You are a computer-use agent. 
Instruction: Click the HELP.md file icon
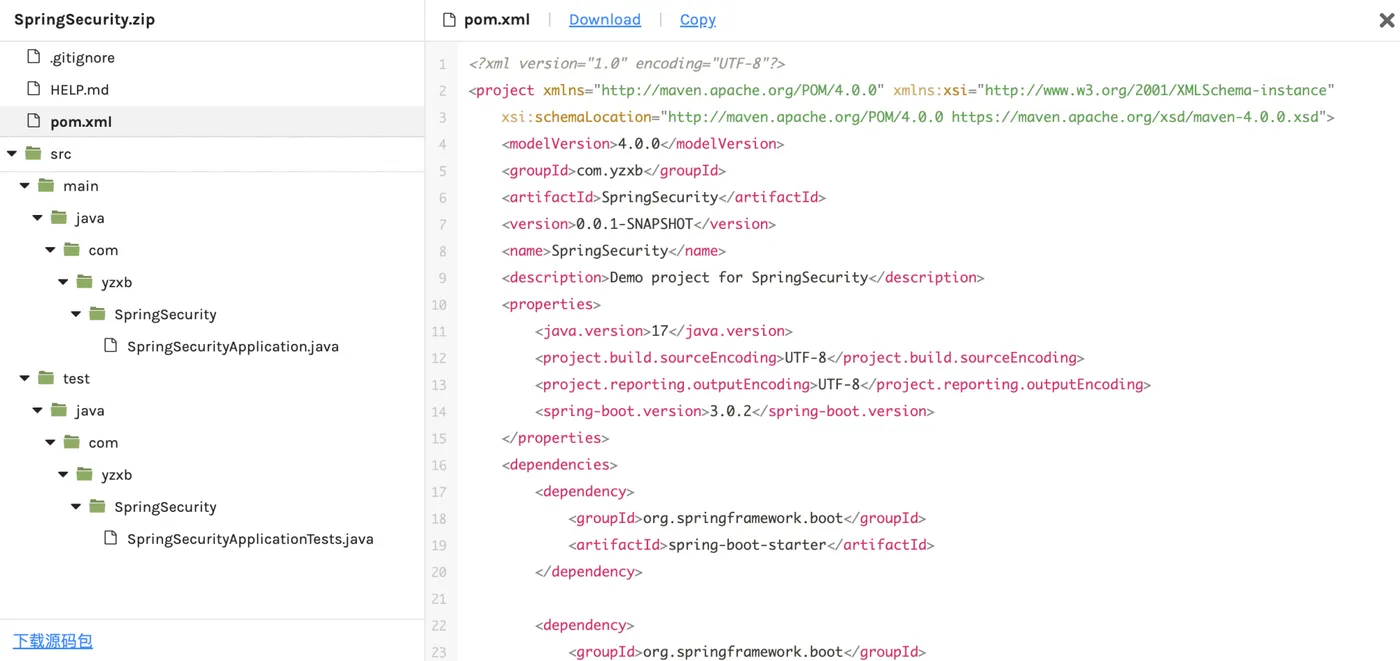pyautogui.click(x=33, y=89)
